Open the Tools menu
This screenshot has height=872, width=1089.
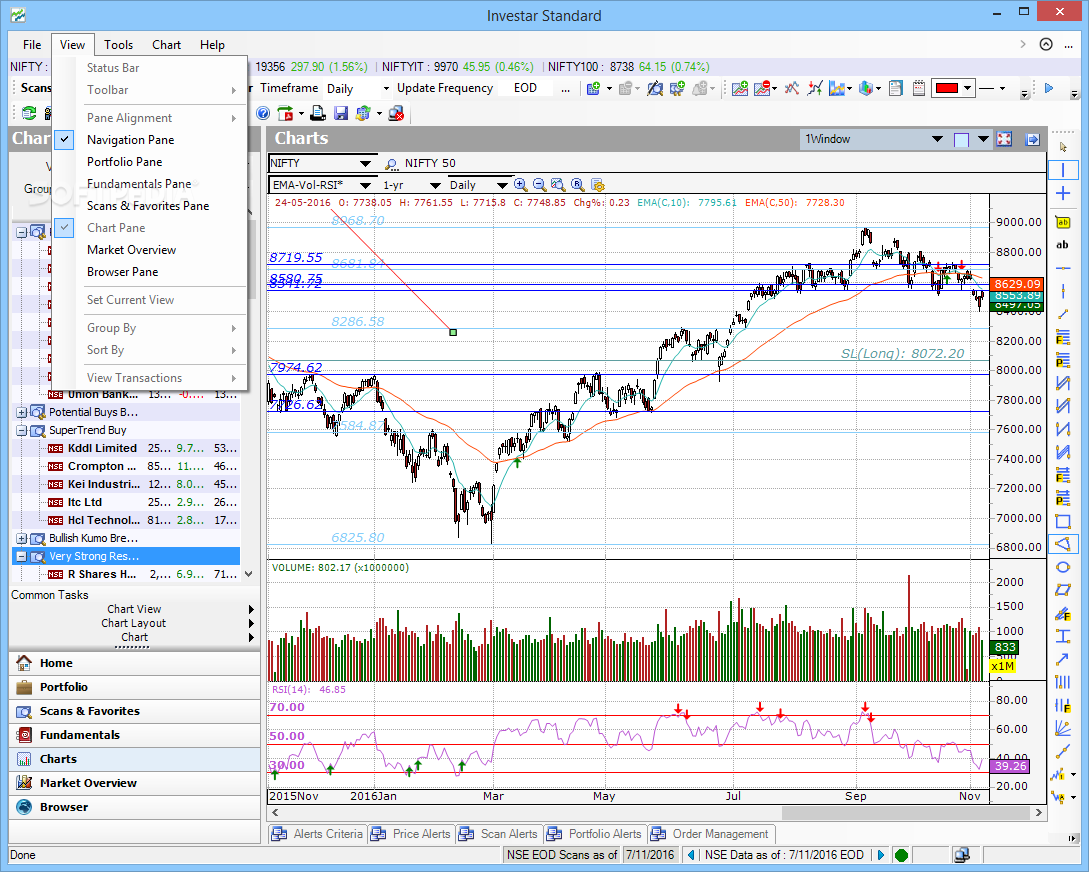tap(119, 44)
